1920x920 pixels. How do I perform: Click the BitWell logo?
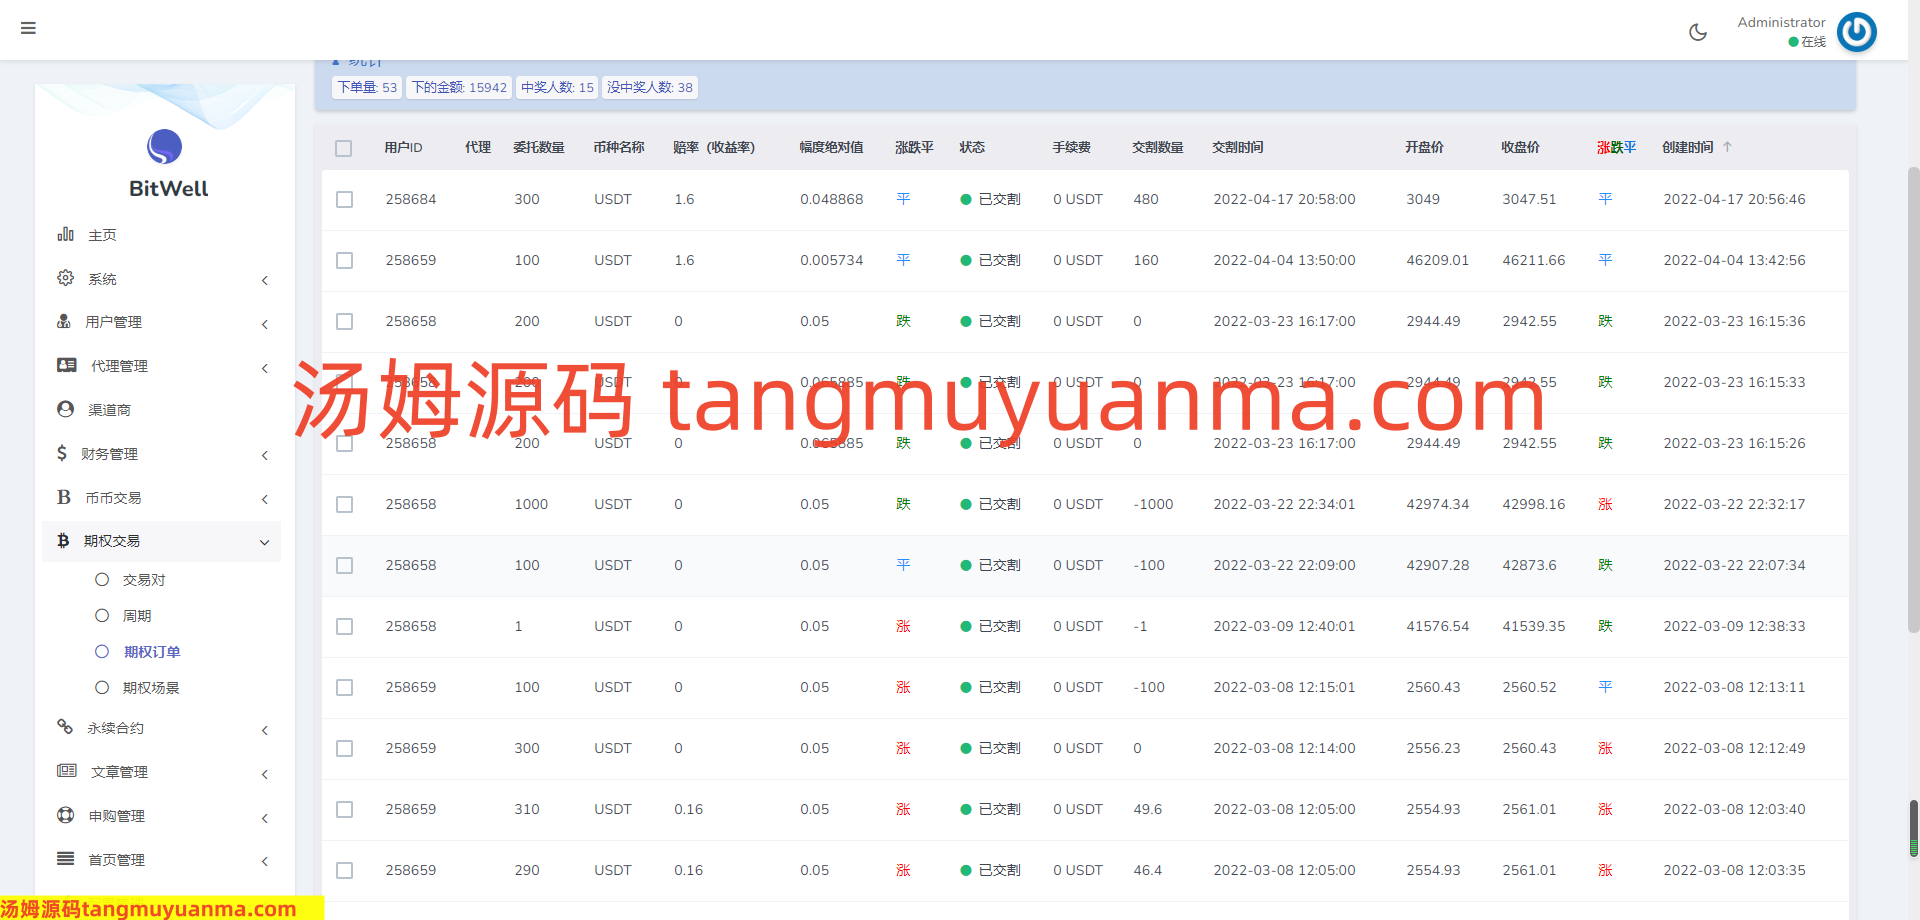coord(166,164)
